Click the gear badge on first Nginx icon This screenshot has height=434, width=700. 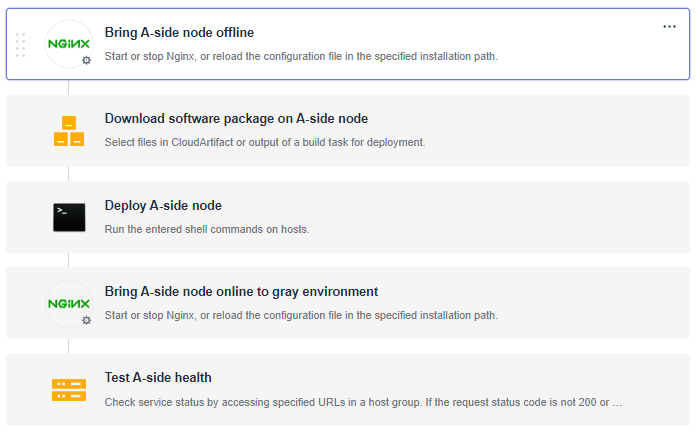(87, 60)
